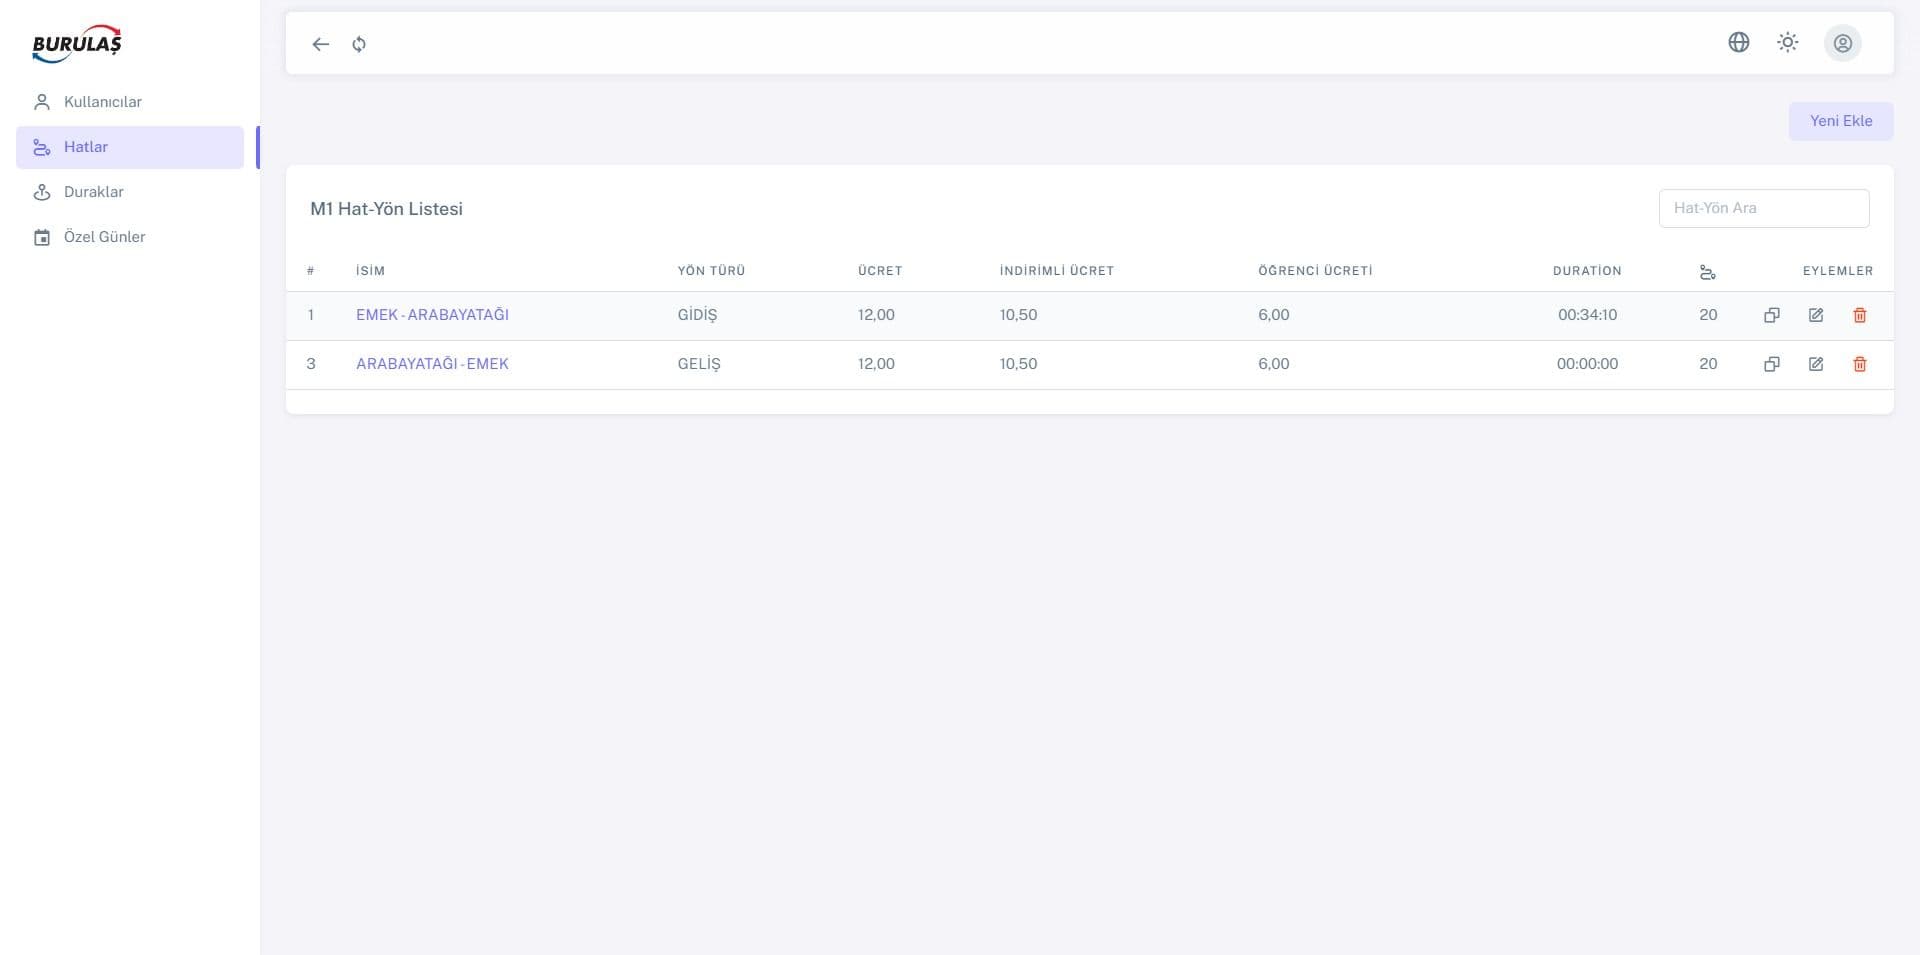Image resolution: width=1920 pixels, height=955 pixels.
Task: Copy the EMEK-ARABAYATAĞI row
Action: click(x=1772, y=315)
